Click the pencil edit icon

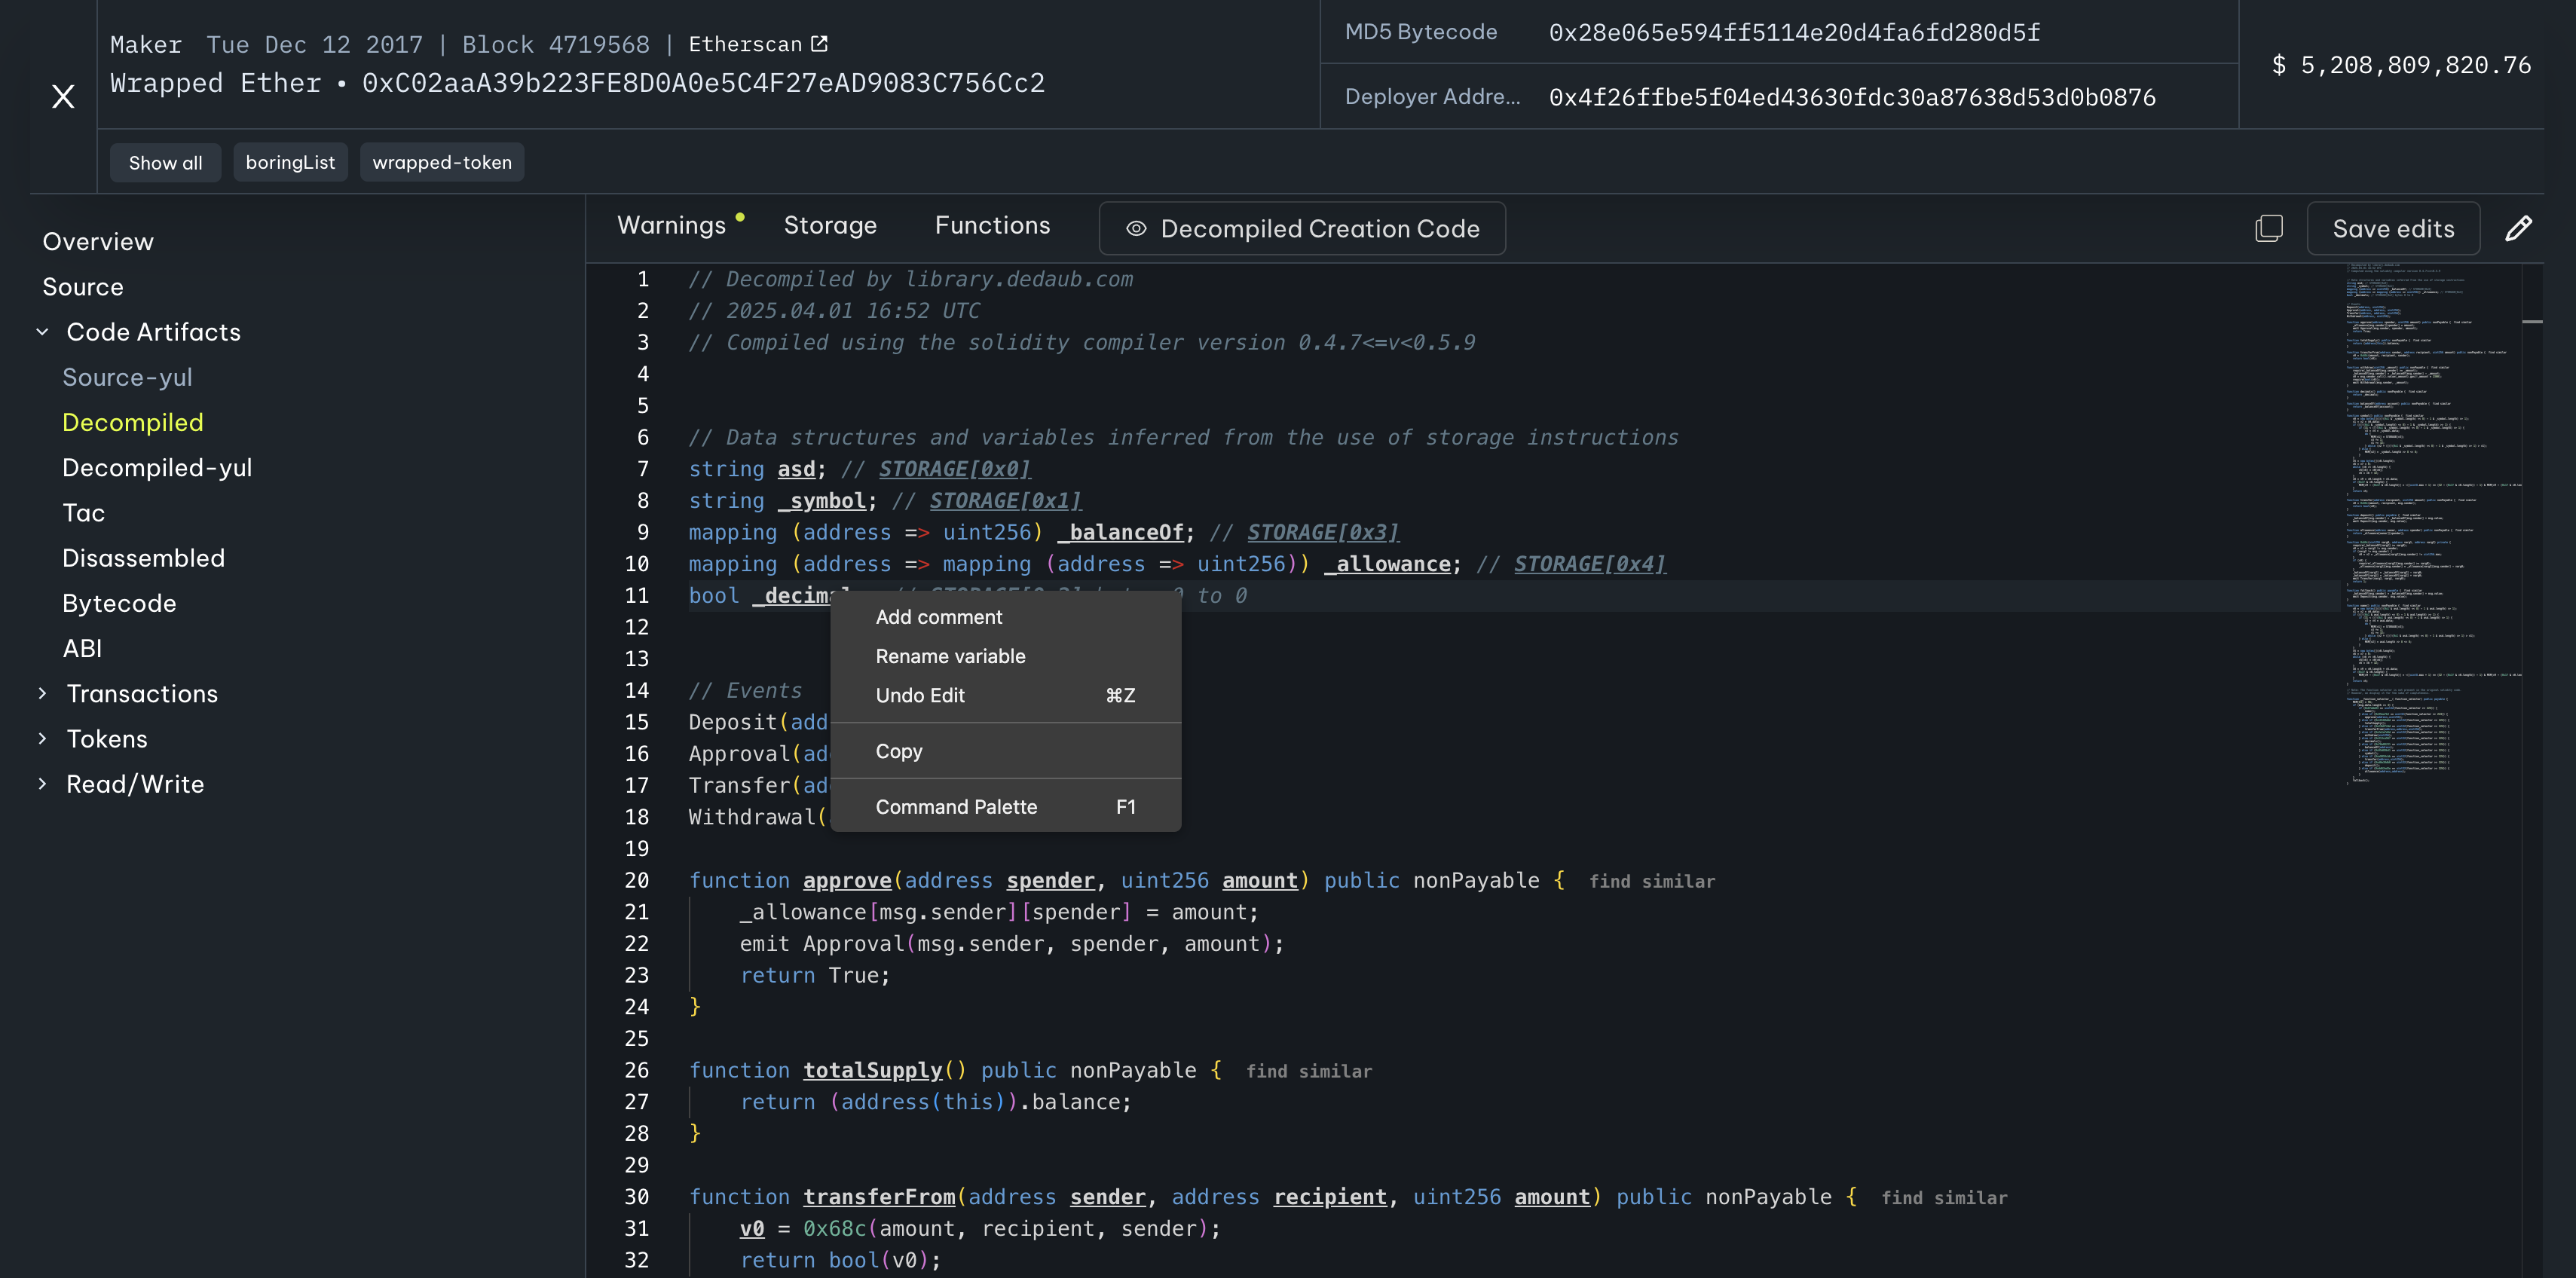pos(2518,228)
